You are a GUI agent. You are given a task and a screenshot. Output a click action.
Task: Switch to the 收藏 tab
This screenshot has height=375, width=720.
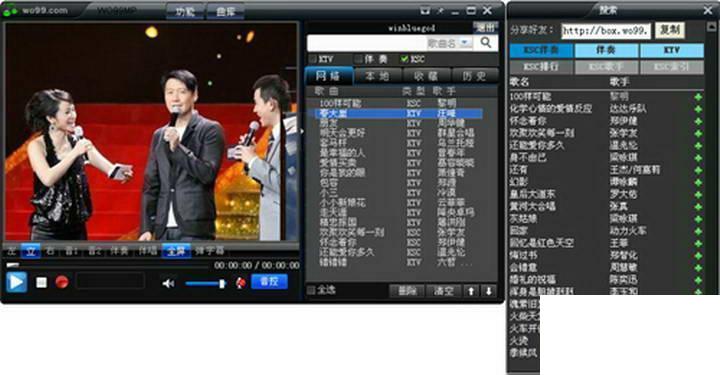426,76
